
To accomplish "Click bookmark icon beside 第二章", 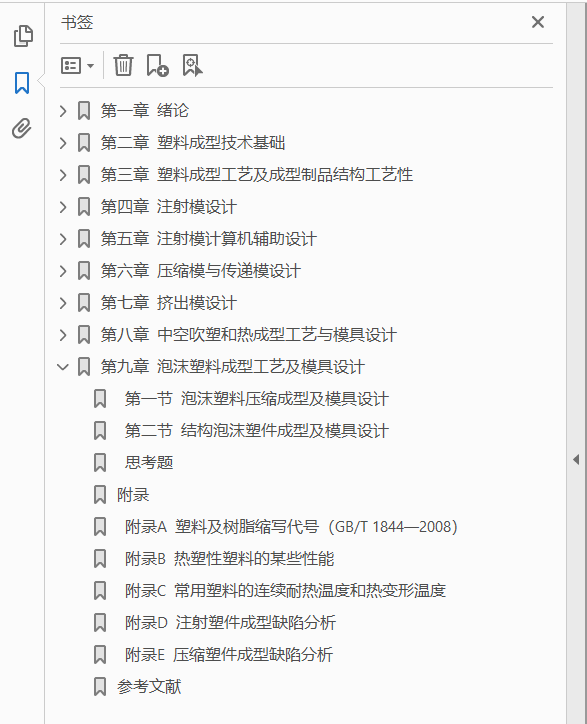I will pyautogui.click(x=84, y=143).
